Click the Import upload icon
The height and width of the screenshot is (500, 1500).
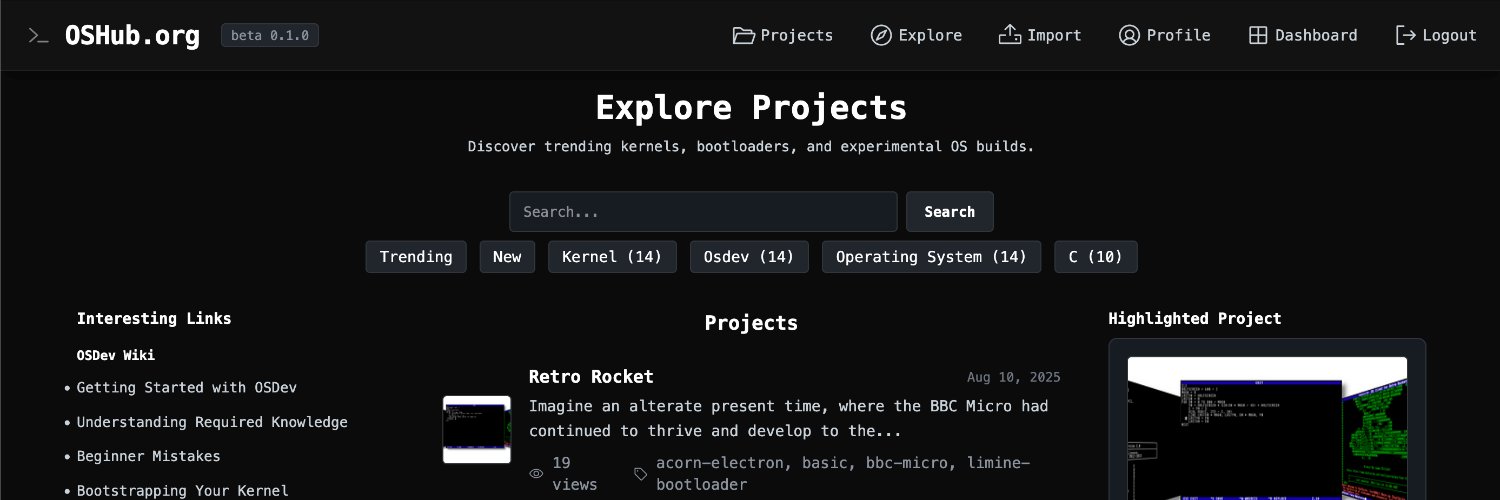pos(1010,36)
